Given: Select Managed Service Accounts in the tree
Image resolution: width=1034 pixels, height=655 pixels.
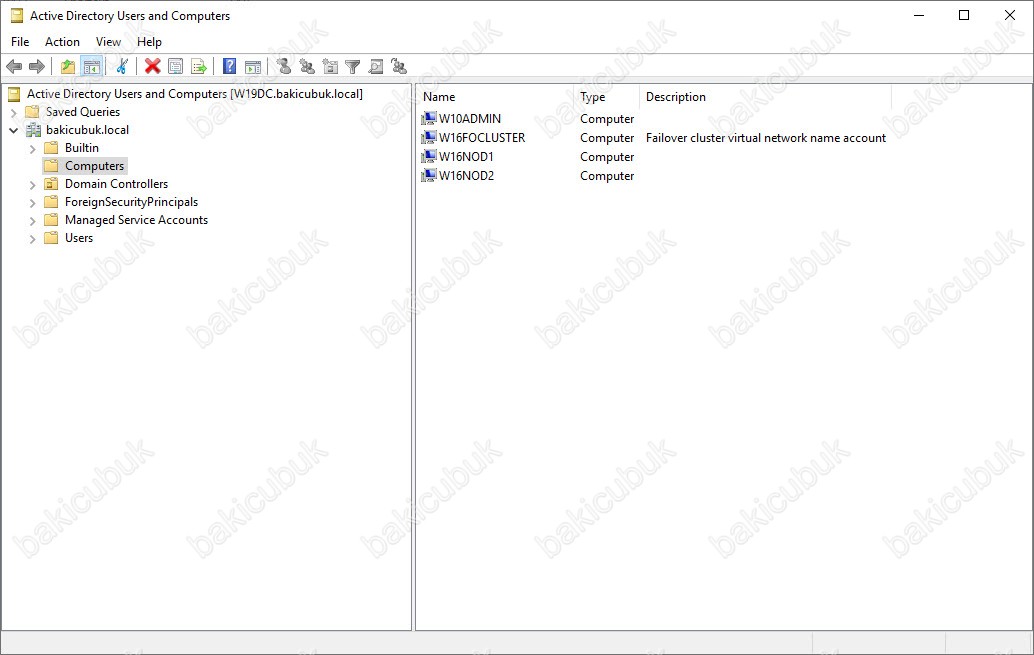Looking at the screenshot, I should point(136,220).
